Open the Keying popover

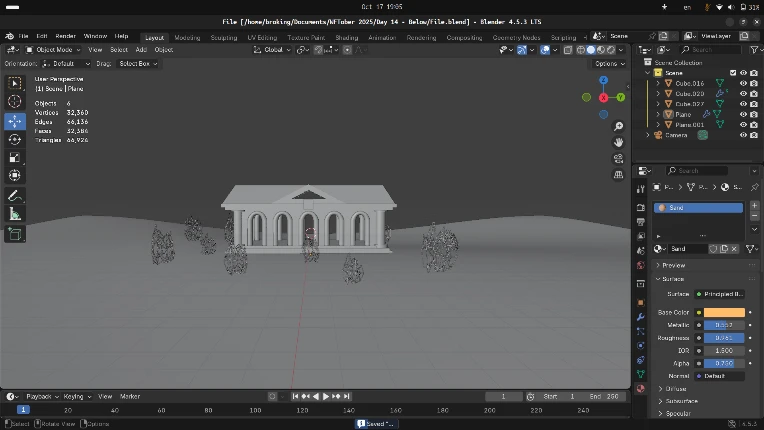(76, 396)
